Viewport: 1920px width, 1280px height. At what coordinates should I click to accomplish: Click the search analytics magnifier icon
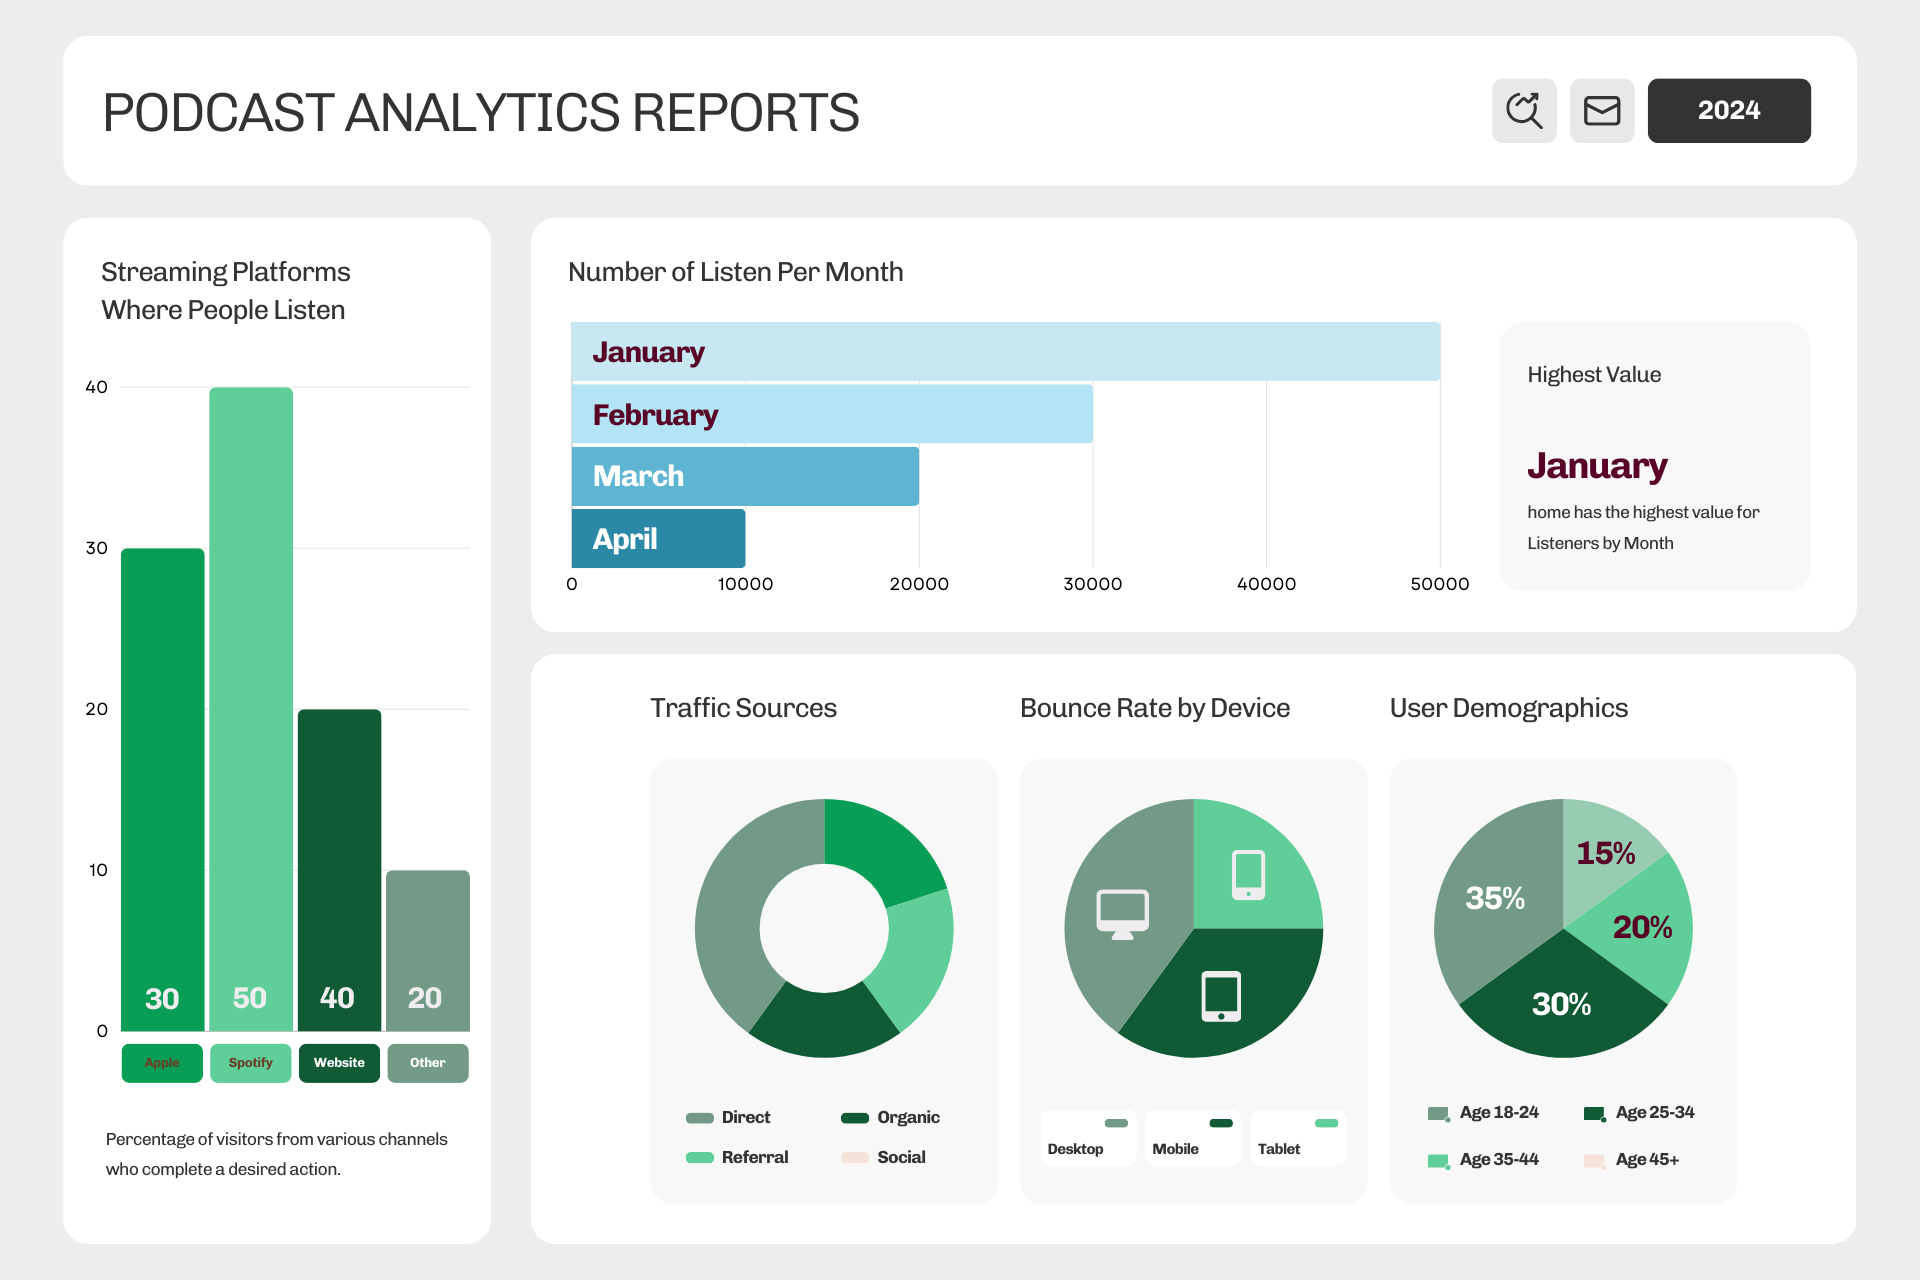point(1524,110)
